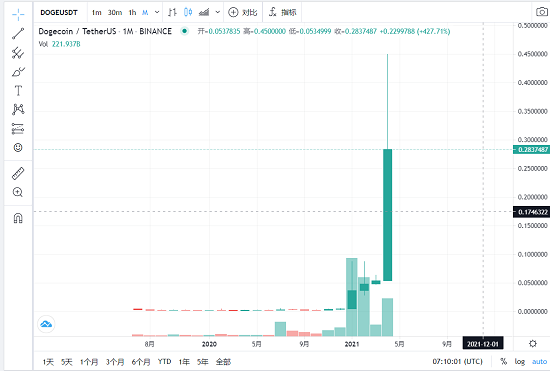550x371 pixels.
Task: Select the brush drawing tool
Action: click(x=18, y=72)
